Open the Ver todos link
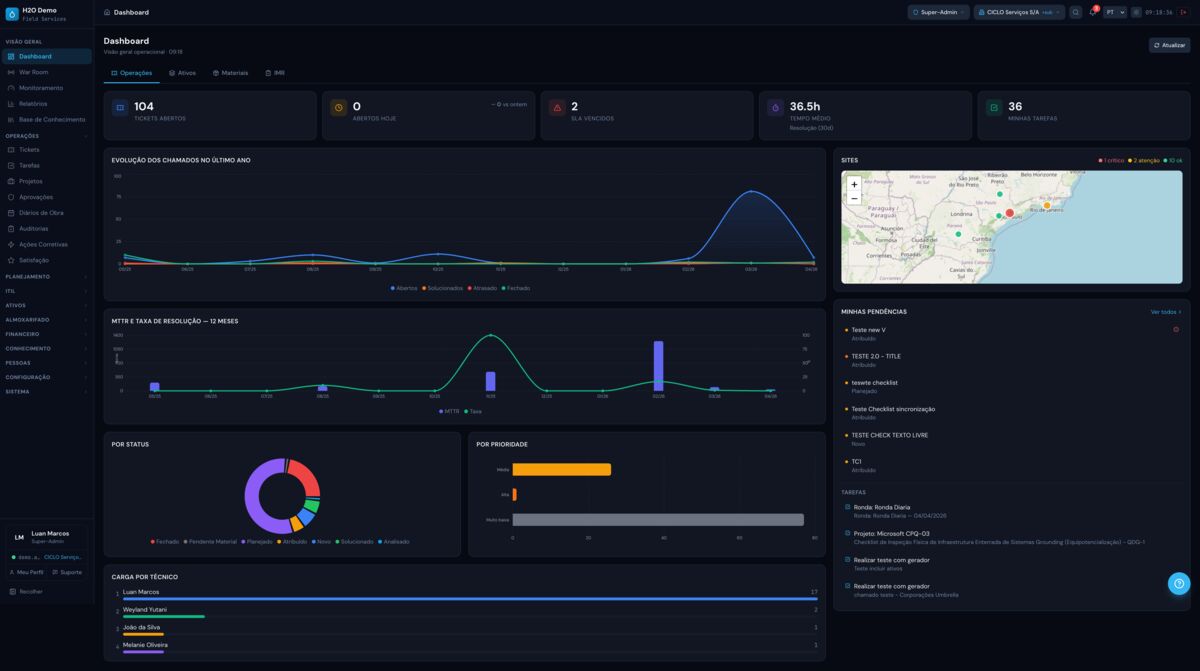Screen dimensions: 1200x671 pos(1165,312)
